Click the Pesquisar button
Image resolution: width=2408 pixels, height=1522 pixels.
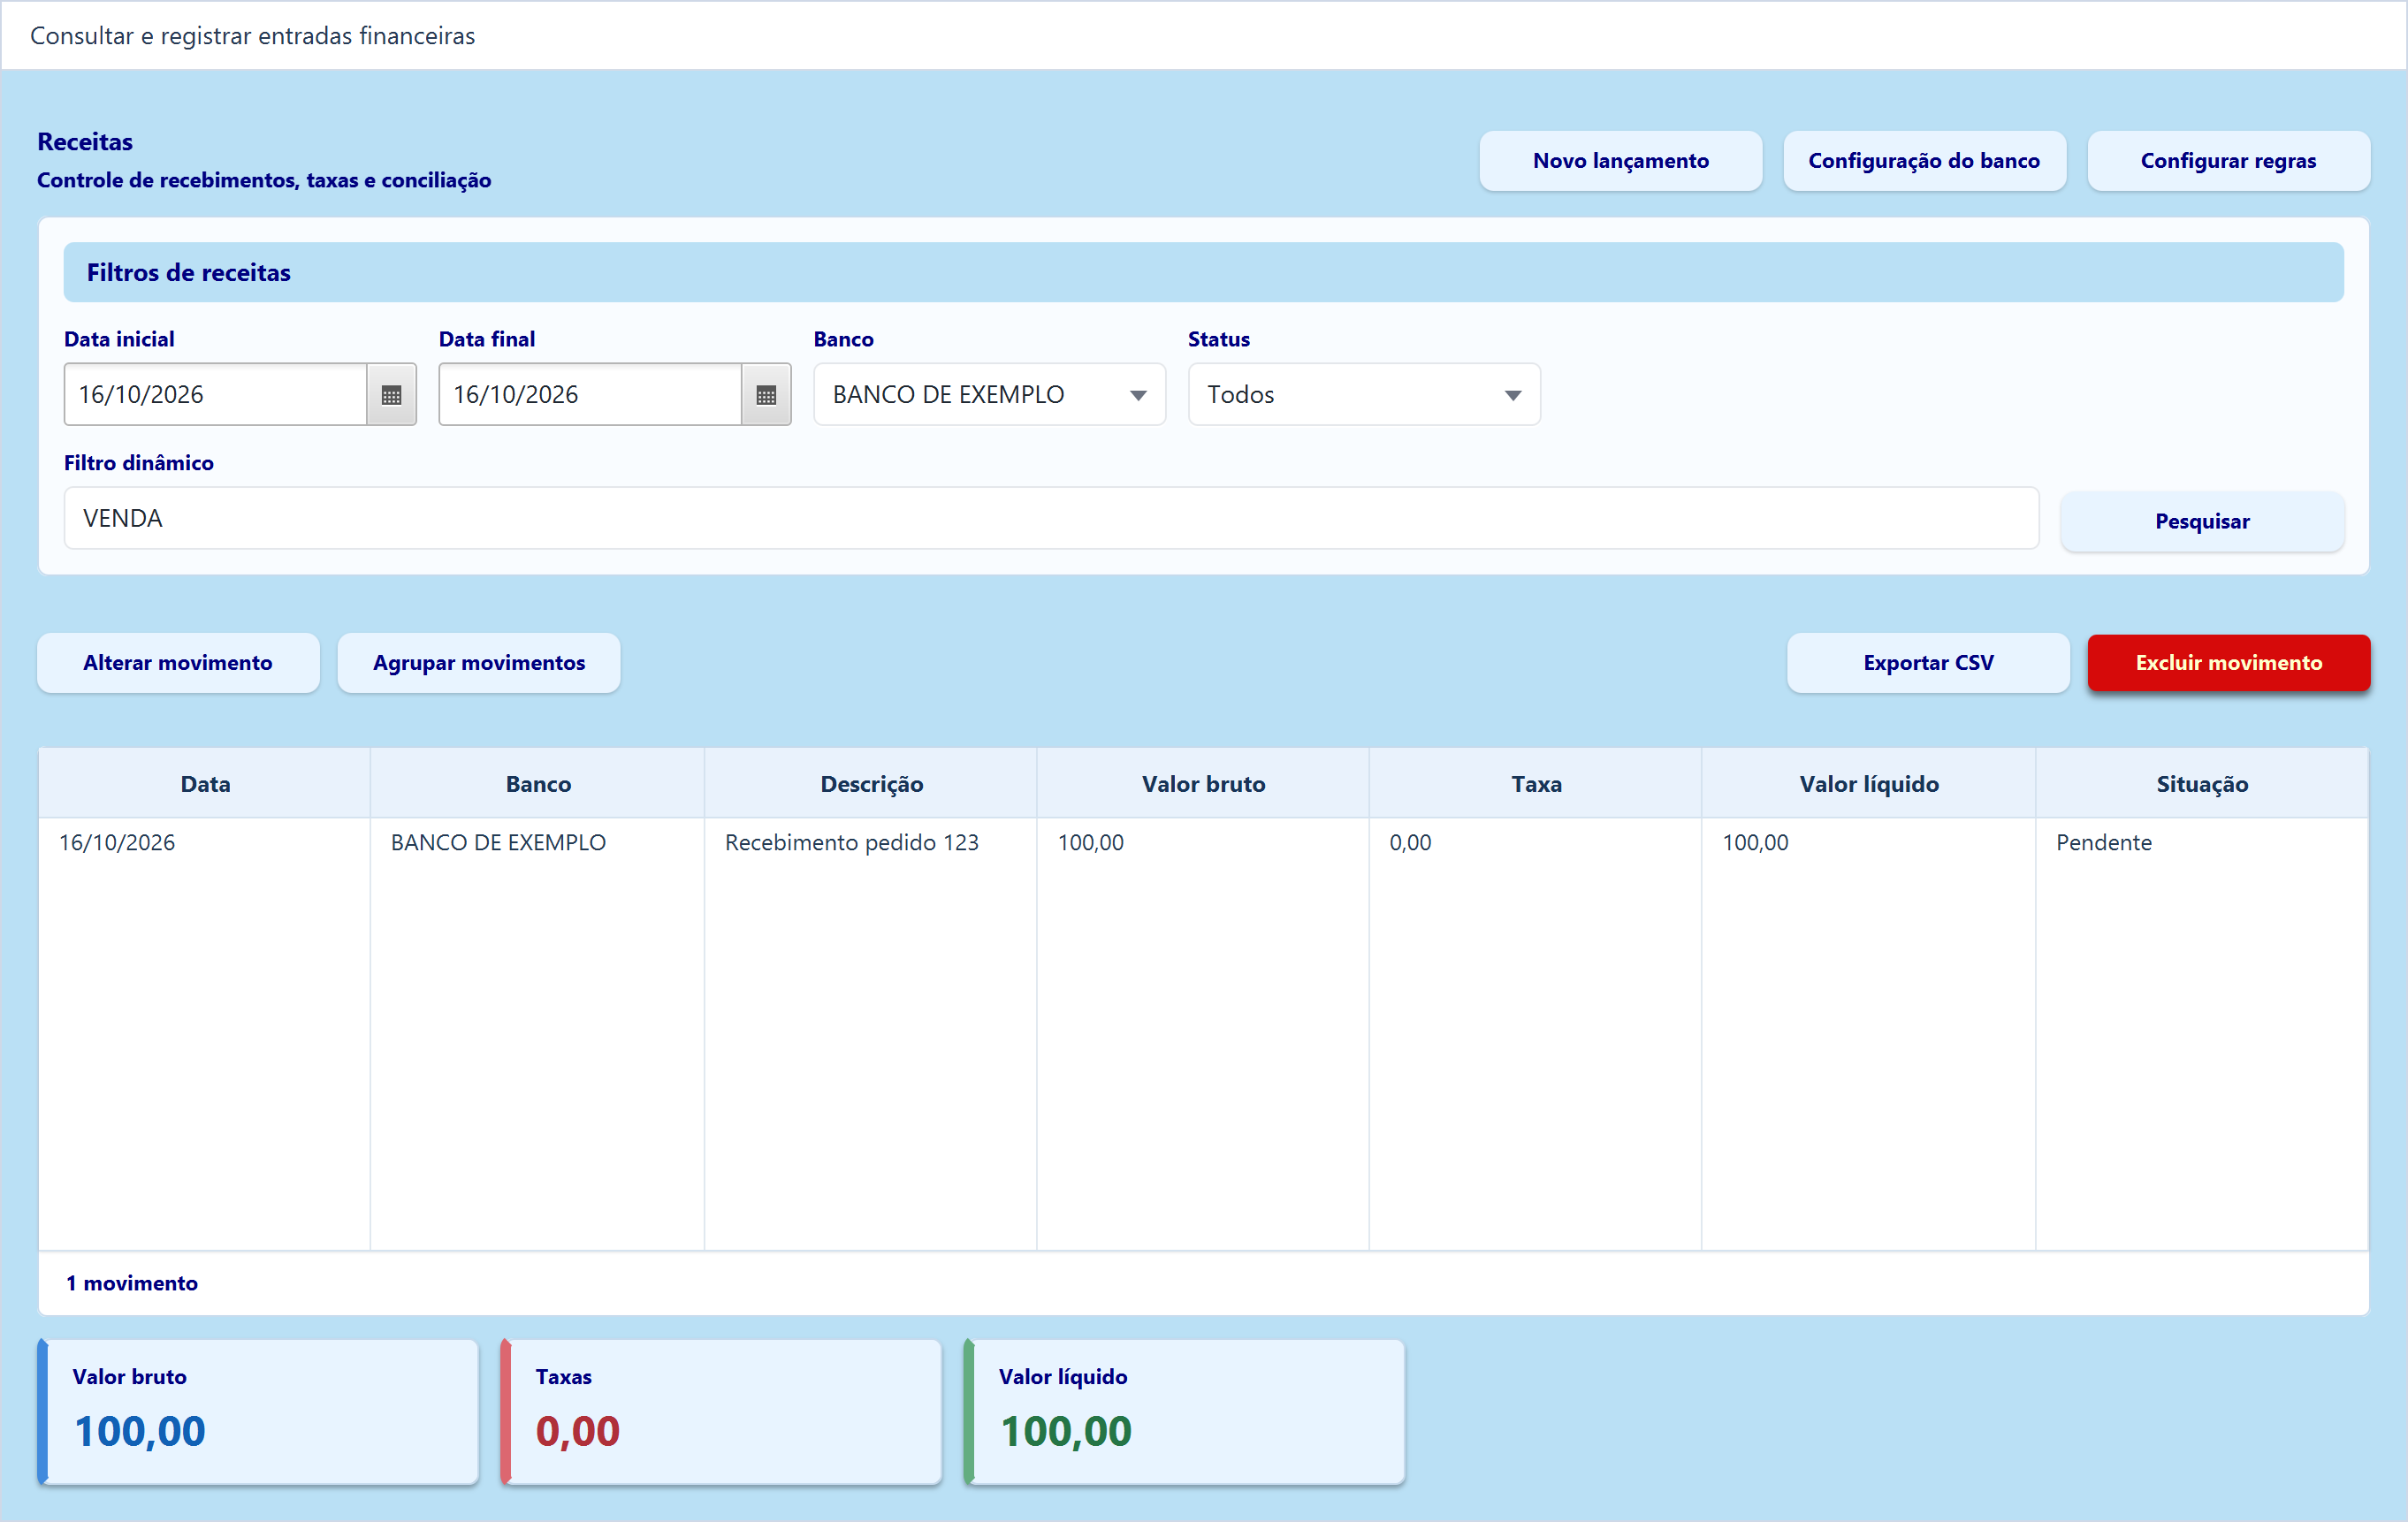[2202, 521]
